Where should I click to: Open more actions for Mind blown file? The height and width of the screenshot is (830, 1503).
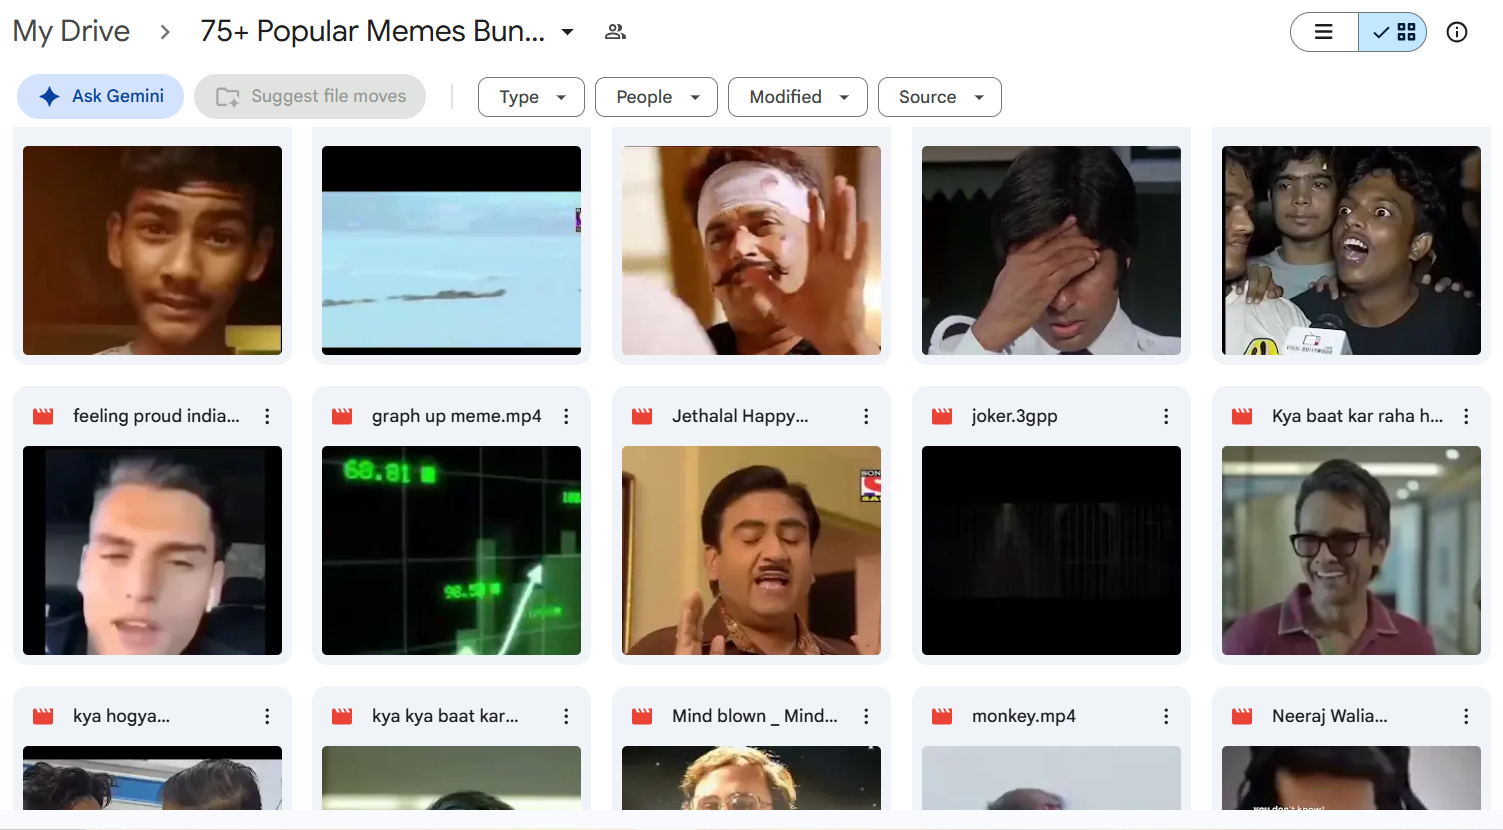click(x=866, y=716)
